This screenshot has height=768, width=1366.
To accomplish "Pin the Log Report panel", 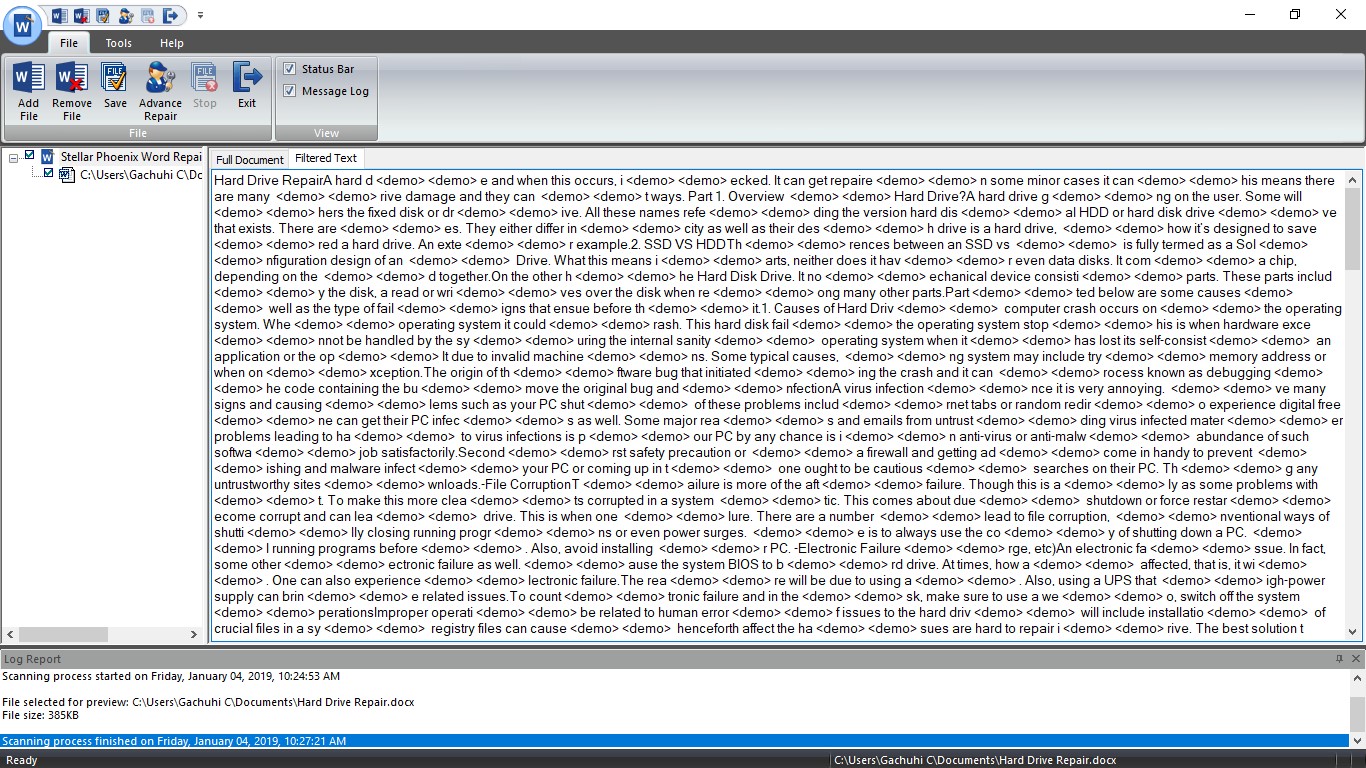I will pos(1339,658).
